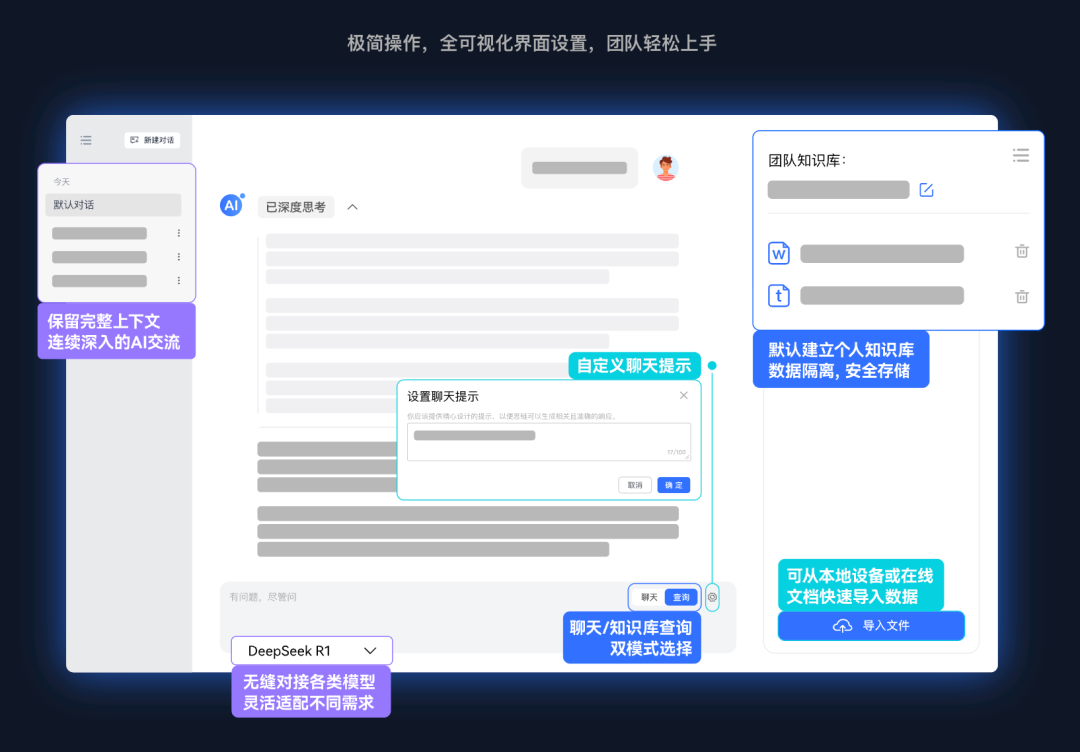
Task: Start a new chat via 新建对话
Action: tap(150, 140)
